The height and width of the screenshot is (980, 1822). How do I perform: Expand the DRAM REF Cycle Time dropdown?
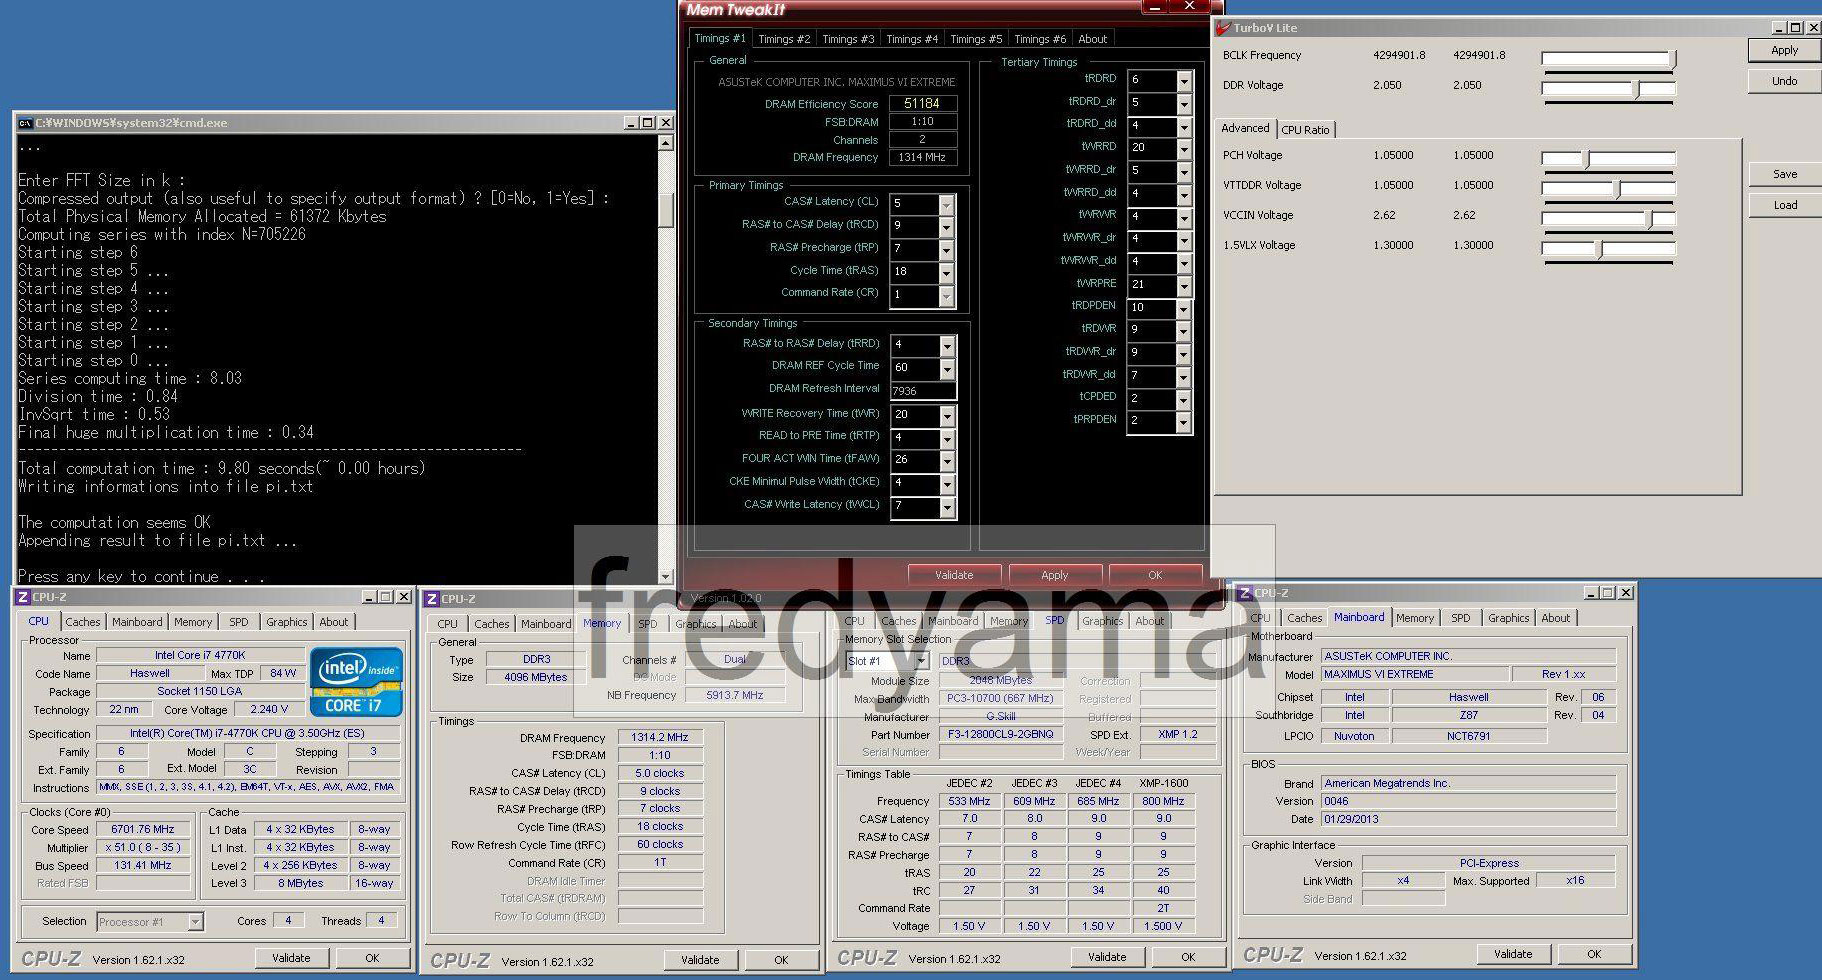coord(946,368)
